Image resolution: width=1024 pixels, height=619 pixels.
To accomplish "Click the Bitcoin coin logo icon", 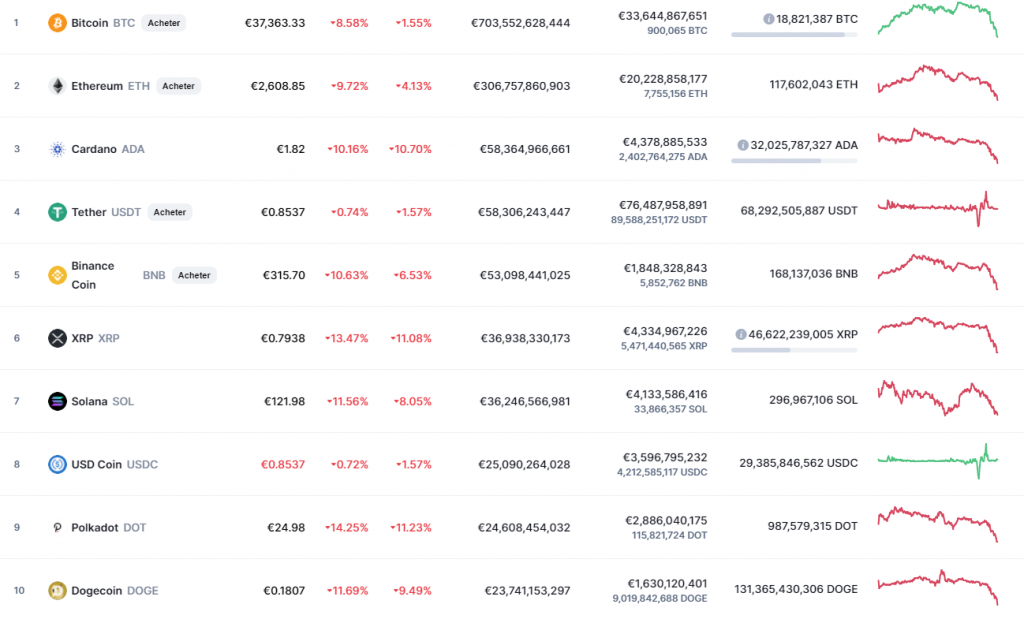I will click(x=57, y=22).
